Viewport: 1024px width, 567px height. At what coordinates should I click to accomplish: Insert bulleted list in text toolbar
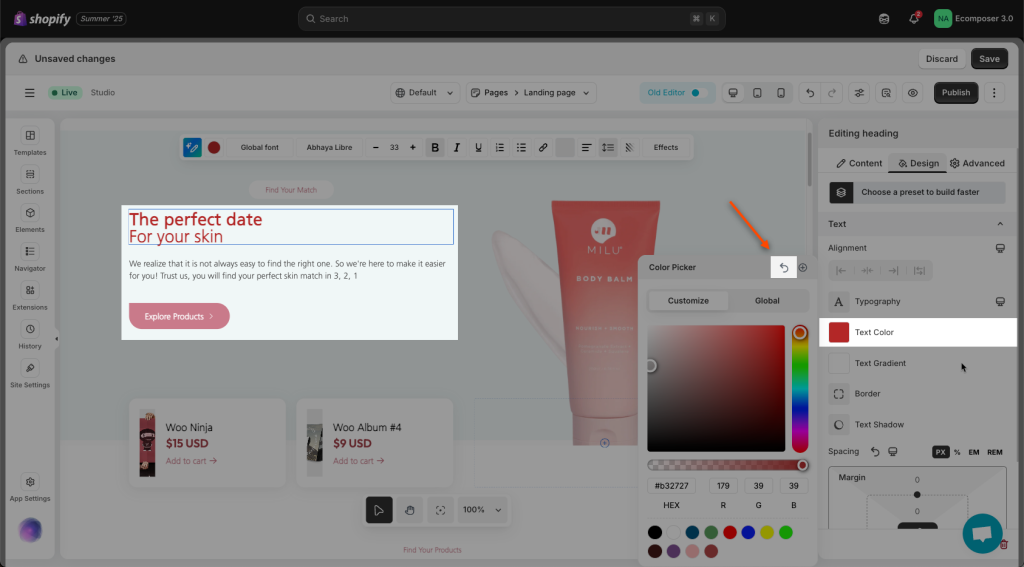point(521,148)
